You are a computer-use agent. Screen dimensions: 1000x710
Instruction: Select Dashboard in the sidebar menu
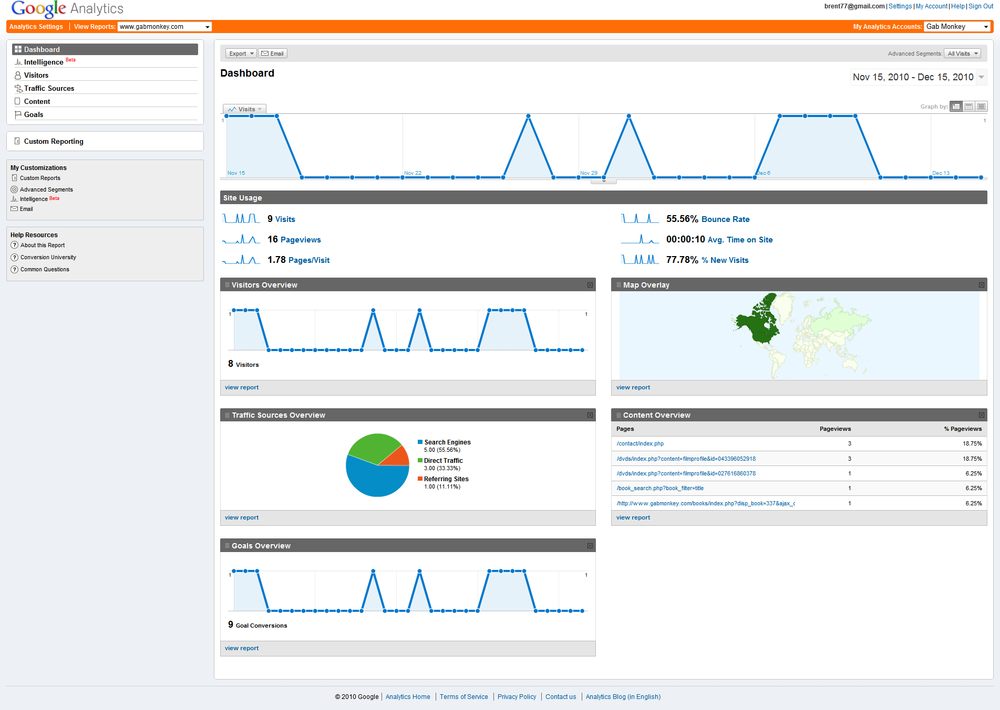tap(105, 49)
